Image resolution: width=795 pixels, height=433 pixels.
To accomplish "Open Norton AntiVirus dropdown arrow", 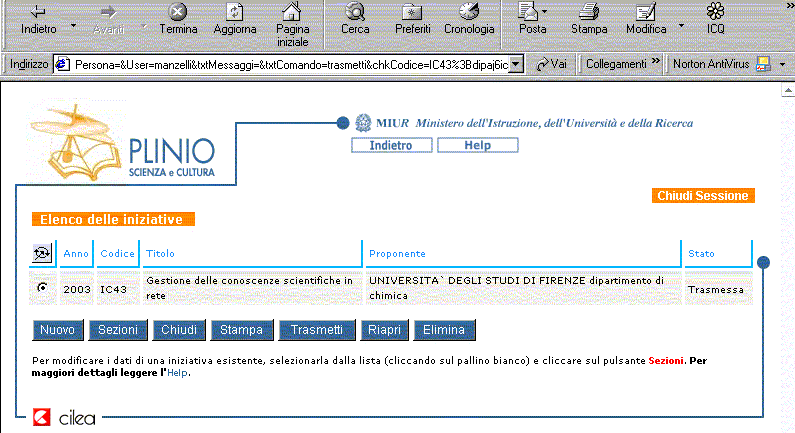I will (782, 64).
